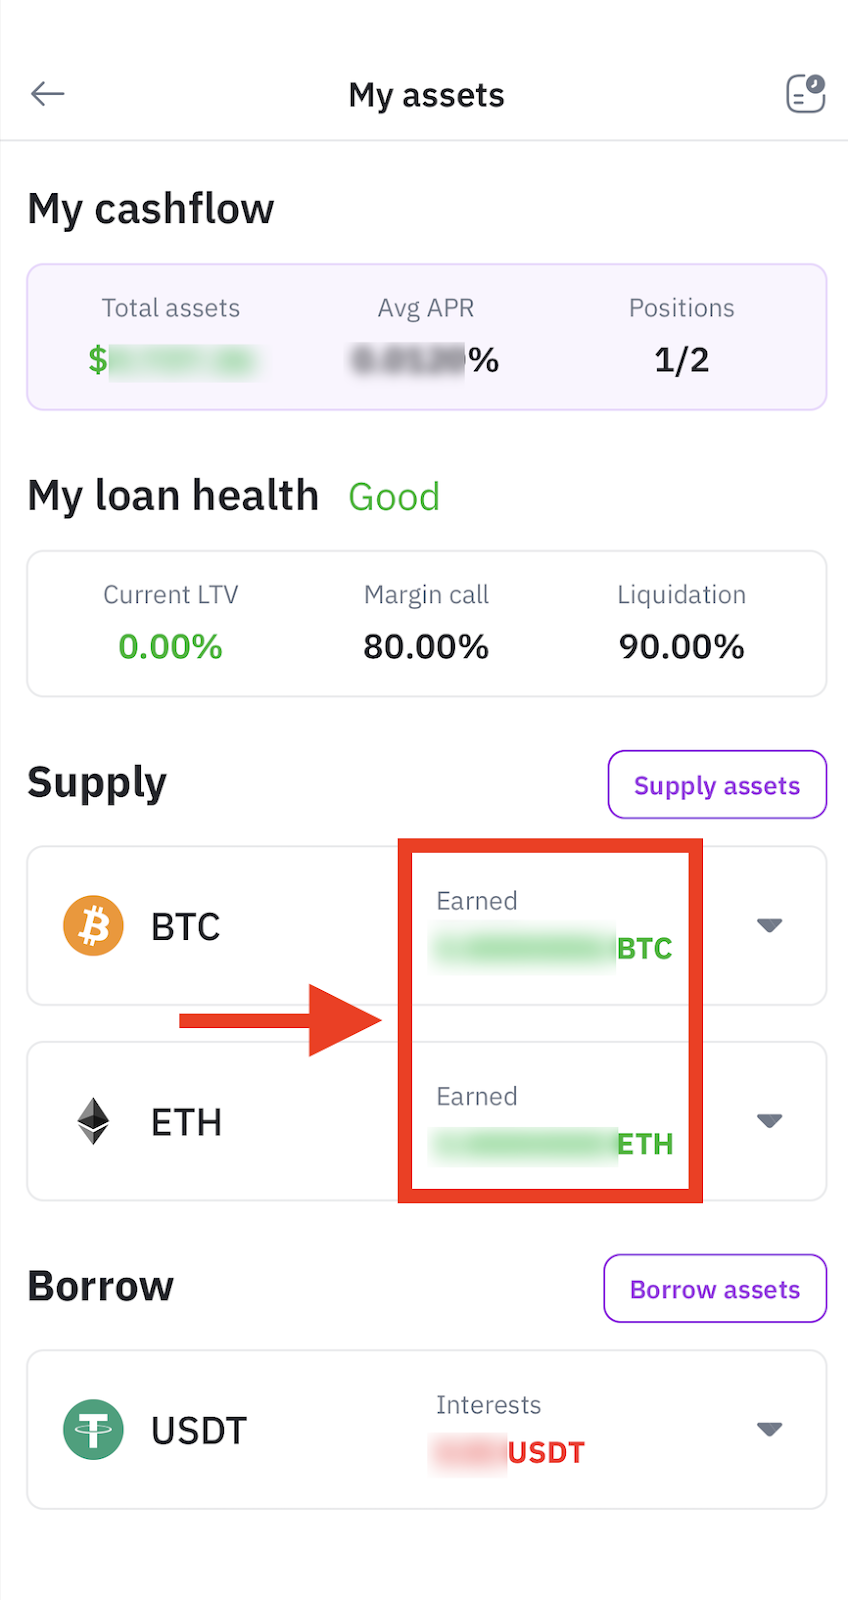
Task: Expand the ETH supply row
Action: 769,1121
